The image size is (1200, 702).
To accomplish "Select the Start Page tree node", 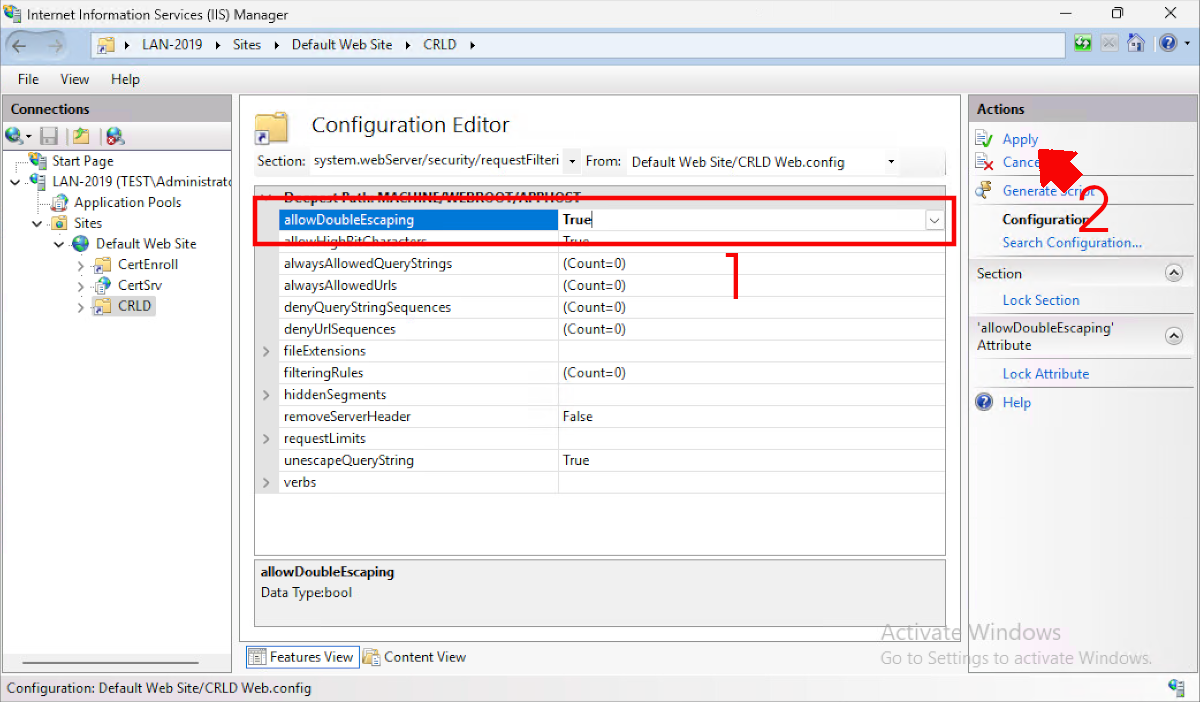I will (x=83, y=160).
